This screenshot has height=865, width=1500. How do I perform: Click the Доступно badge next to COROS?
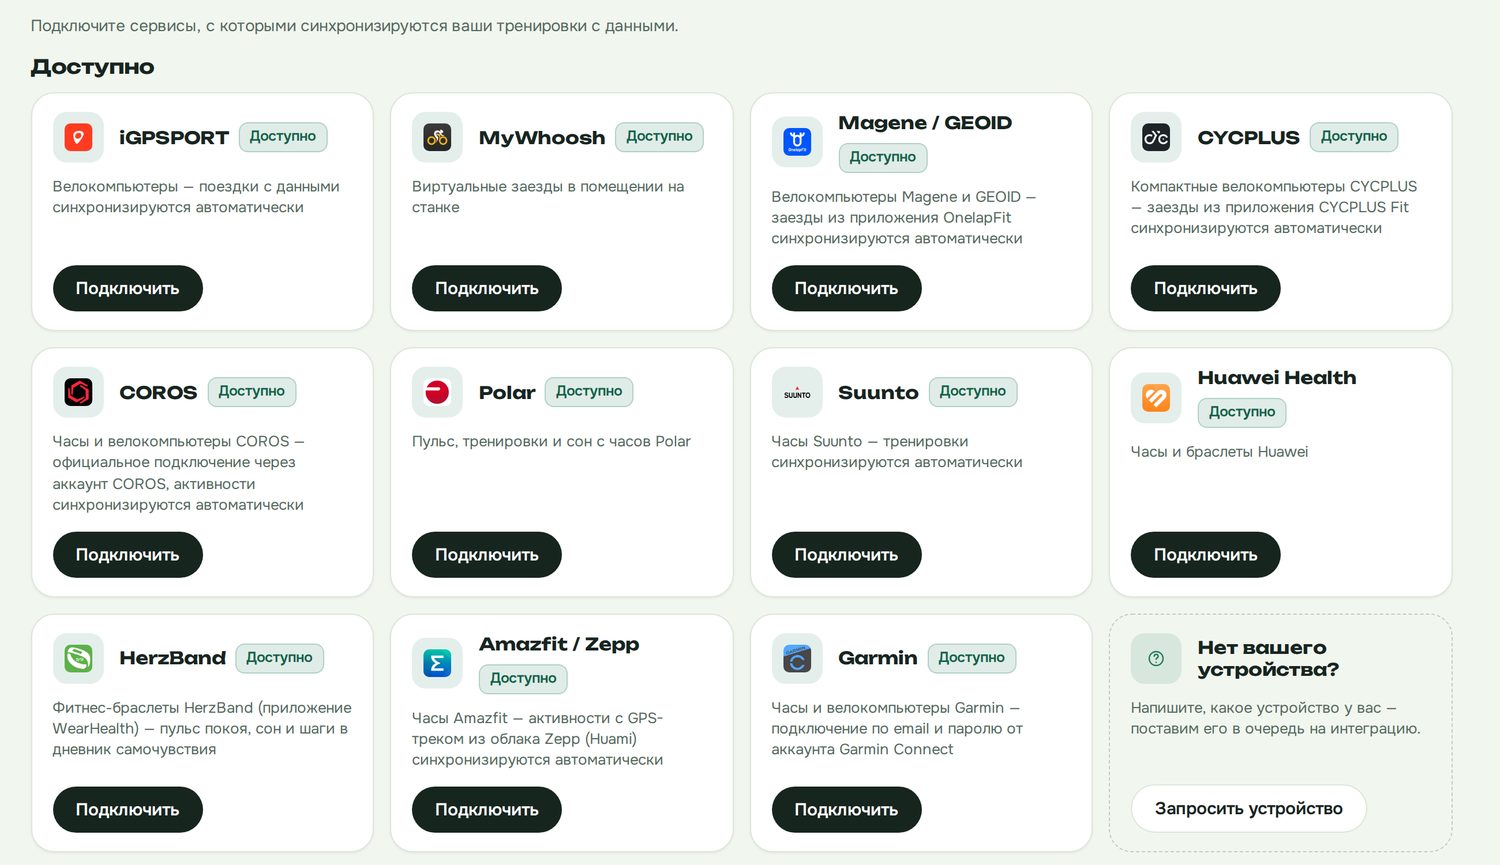click(252, 392)
